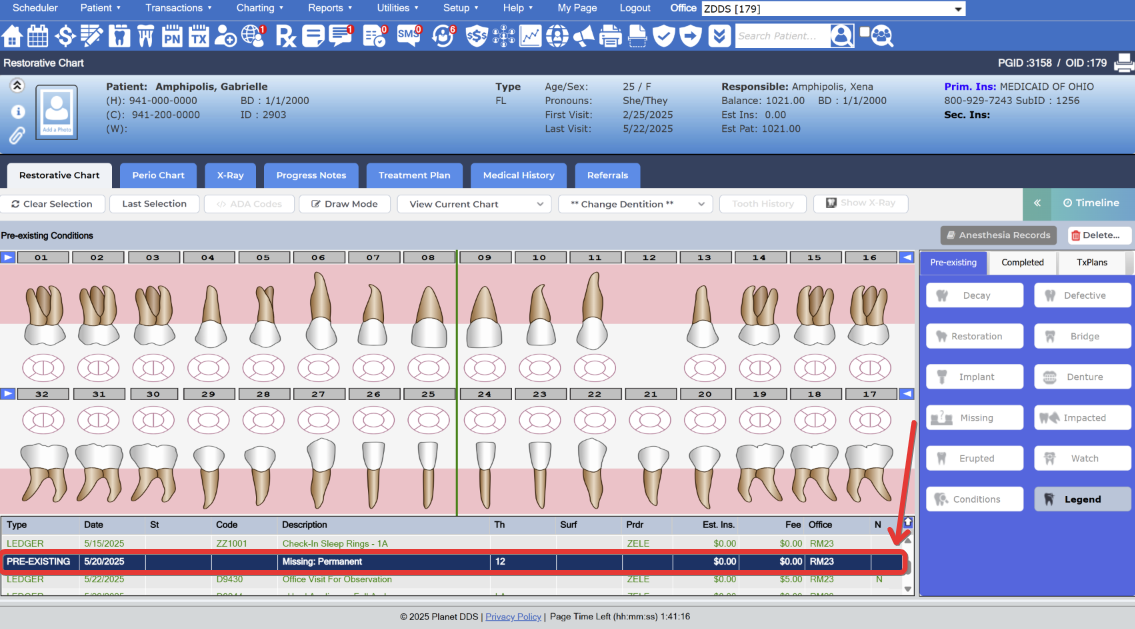The image size is (1135, 629).
Task: Select the Impacted condition button
Action: pos(1082,418)
